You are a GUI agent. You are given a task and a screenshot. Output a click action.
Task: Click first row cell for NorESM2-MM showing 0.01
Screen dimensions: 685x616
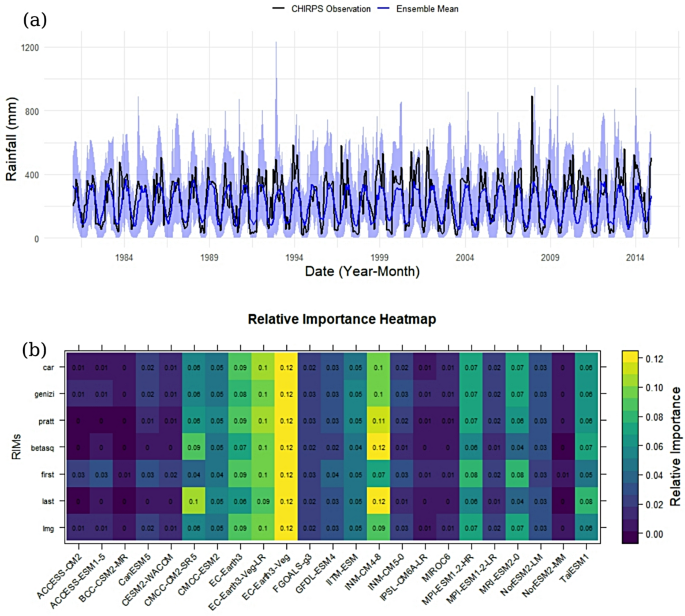pyautogui.click(x=564, y=474)
